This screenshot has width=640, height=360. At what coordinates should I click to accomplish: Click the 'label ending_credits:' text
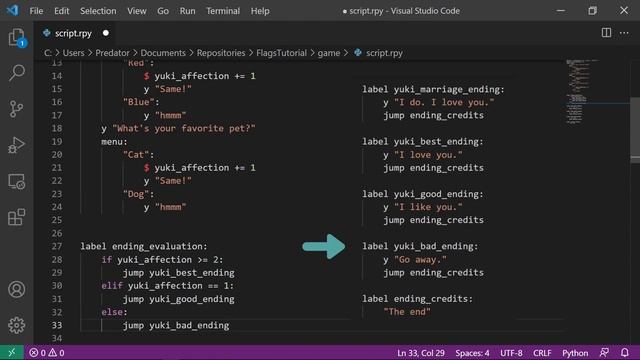418,299
